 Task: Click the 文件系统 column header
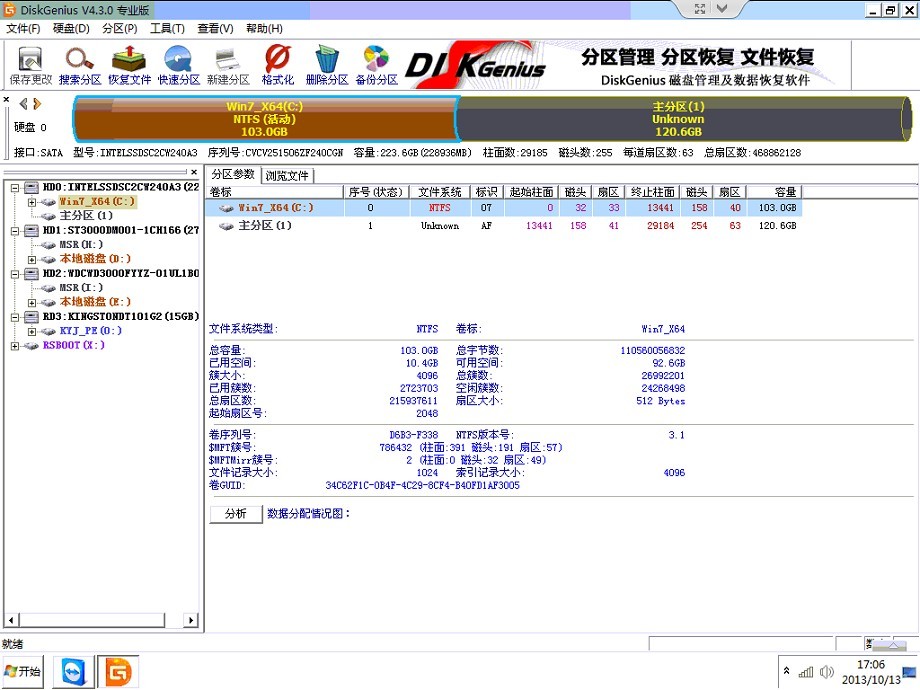click(x=440, y=192)
